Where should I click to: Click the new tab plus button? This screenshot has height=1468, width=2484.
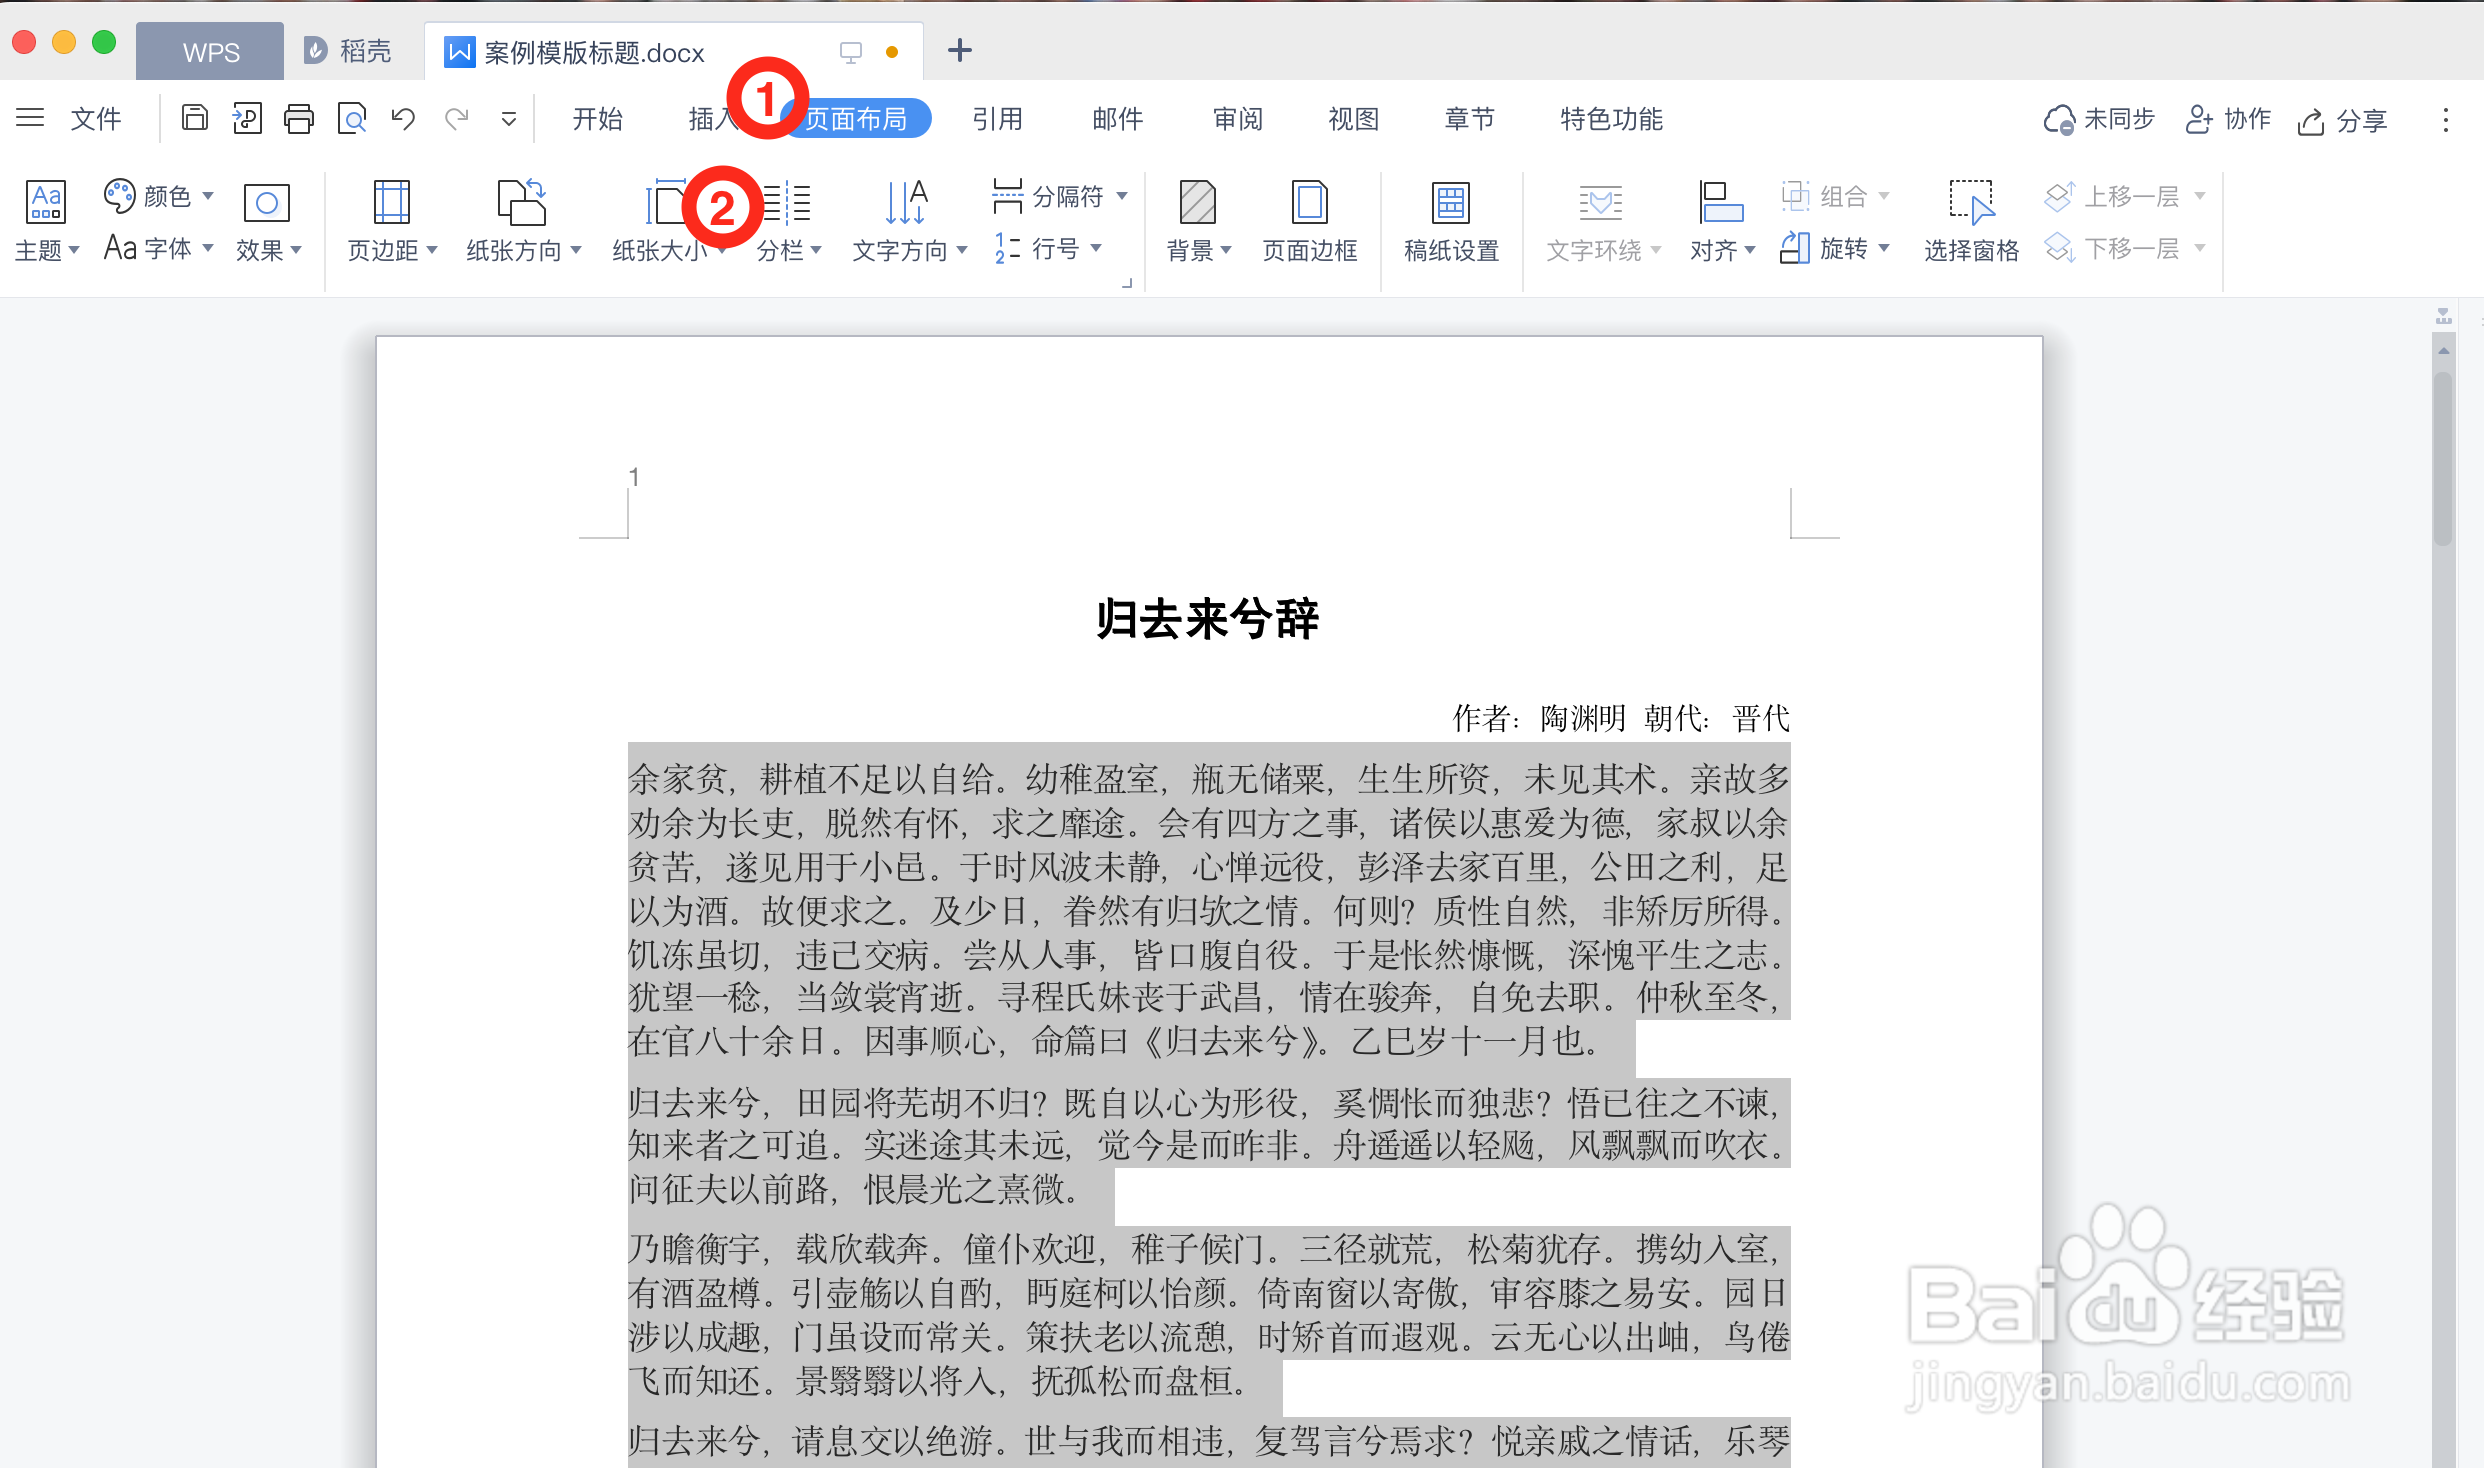pos(959,50)
